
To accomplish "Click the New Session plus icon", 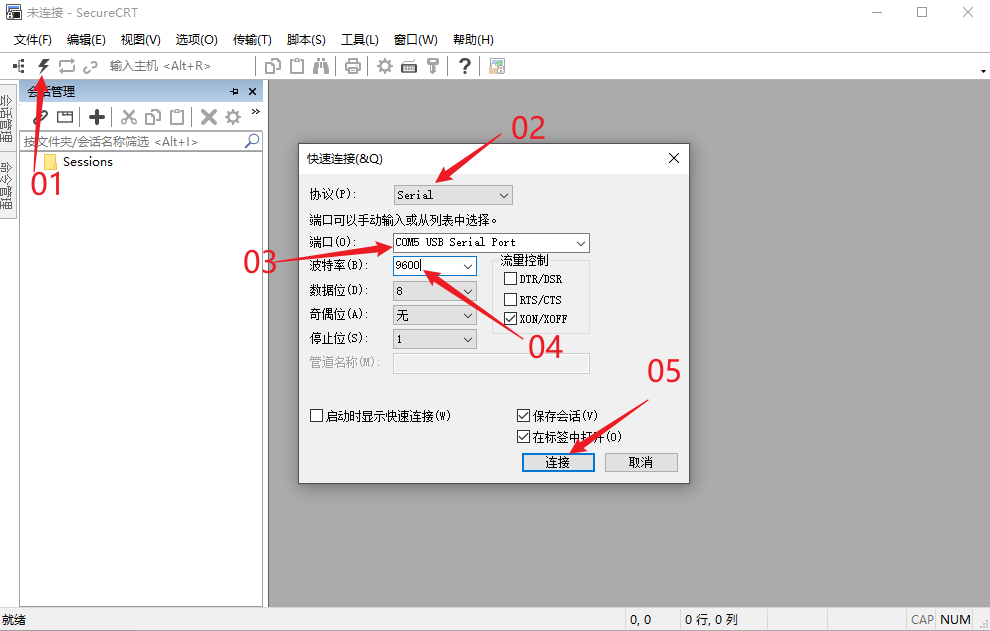I will (x=97, y=117).
